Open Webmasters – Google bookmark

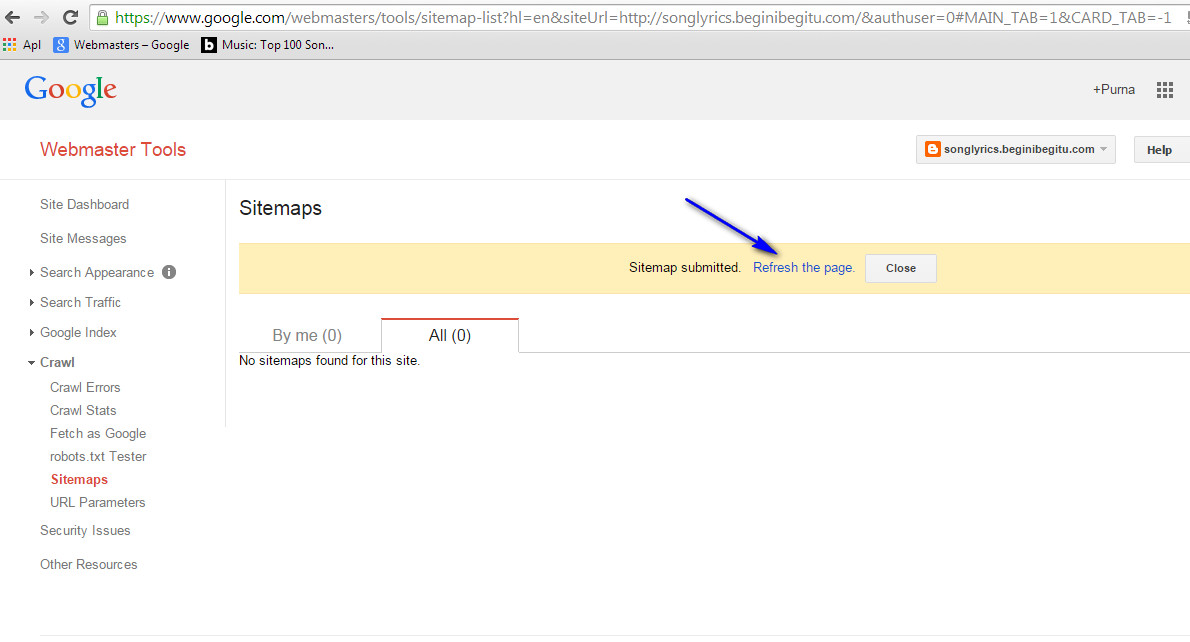coord(121,45)
